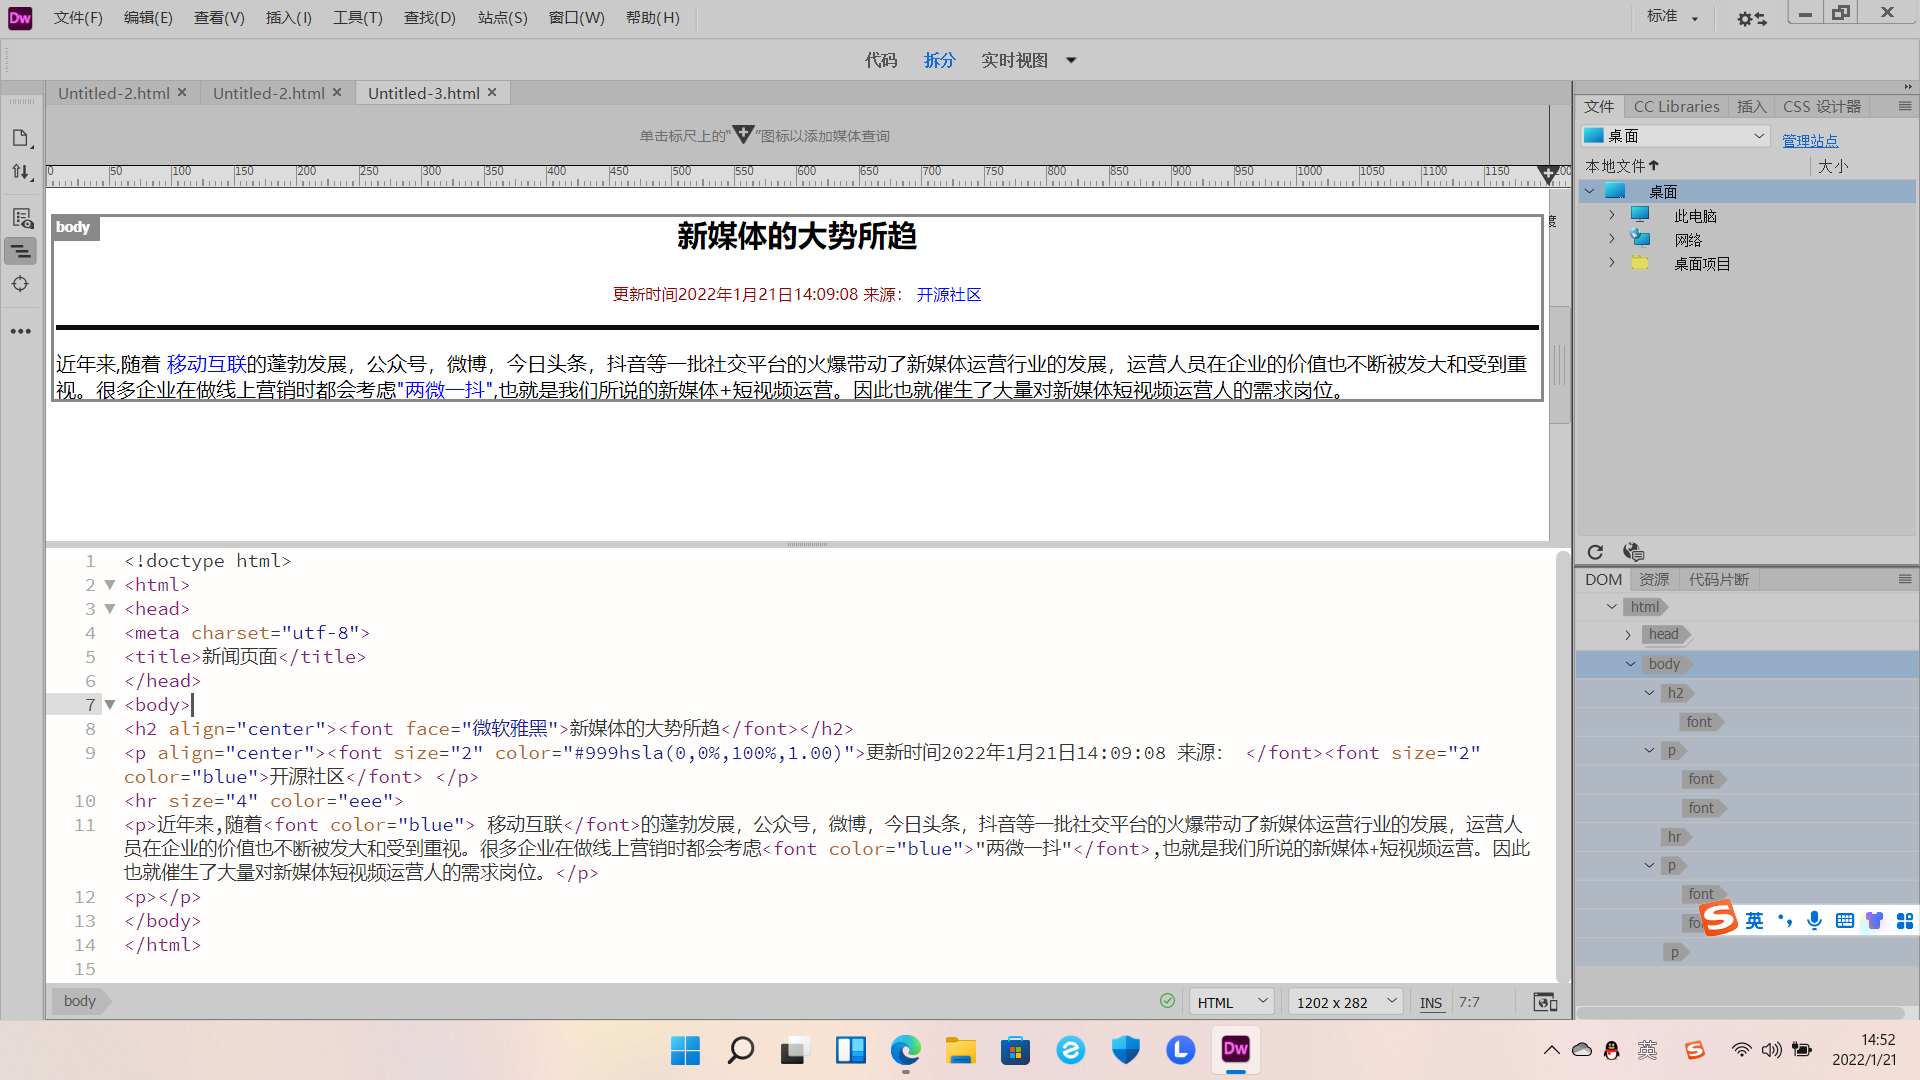
Task: Open DOM panel options menu icon
Action: pos(1905,579)
